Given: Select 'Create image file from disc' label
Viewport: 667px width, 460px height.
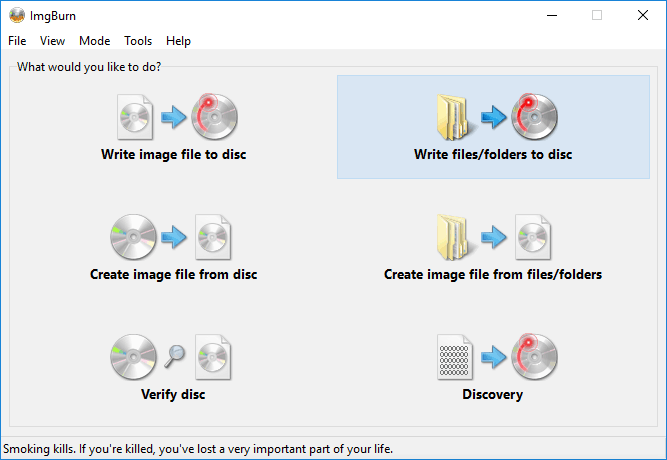Looking at the screenshot, I should pyautogui.click(x=174, y=274).
